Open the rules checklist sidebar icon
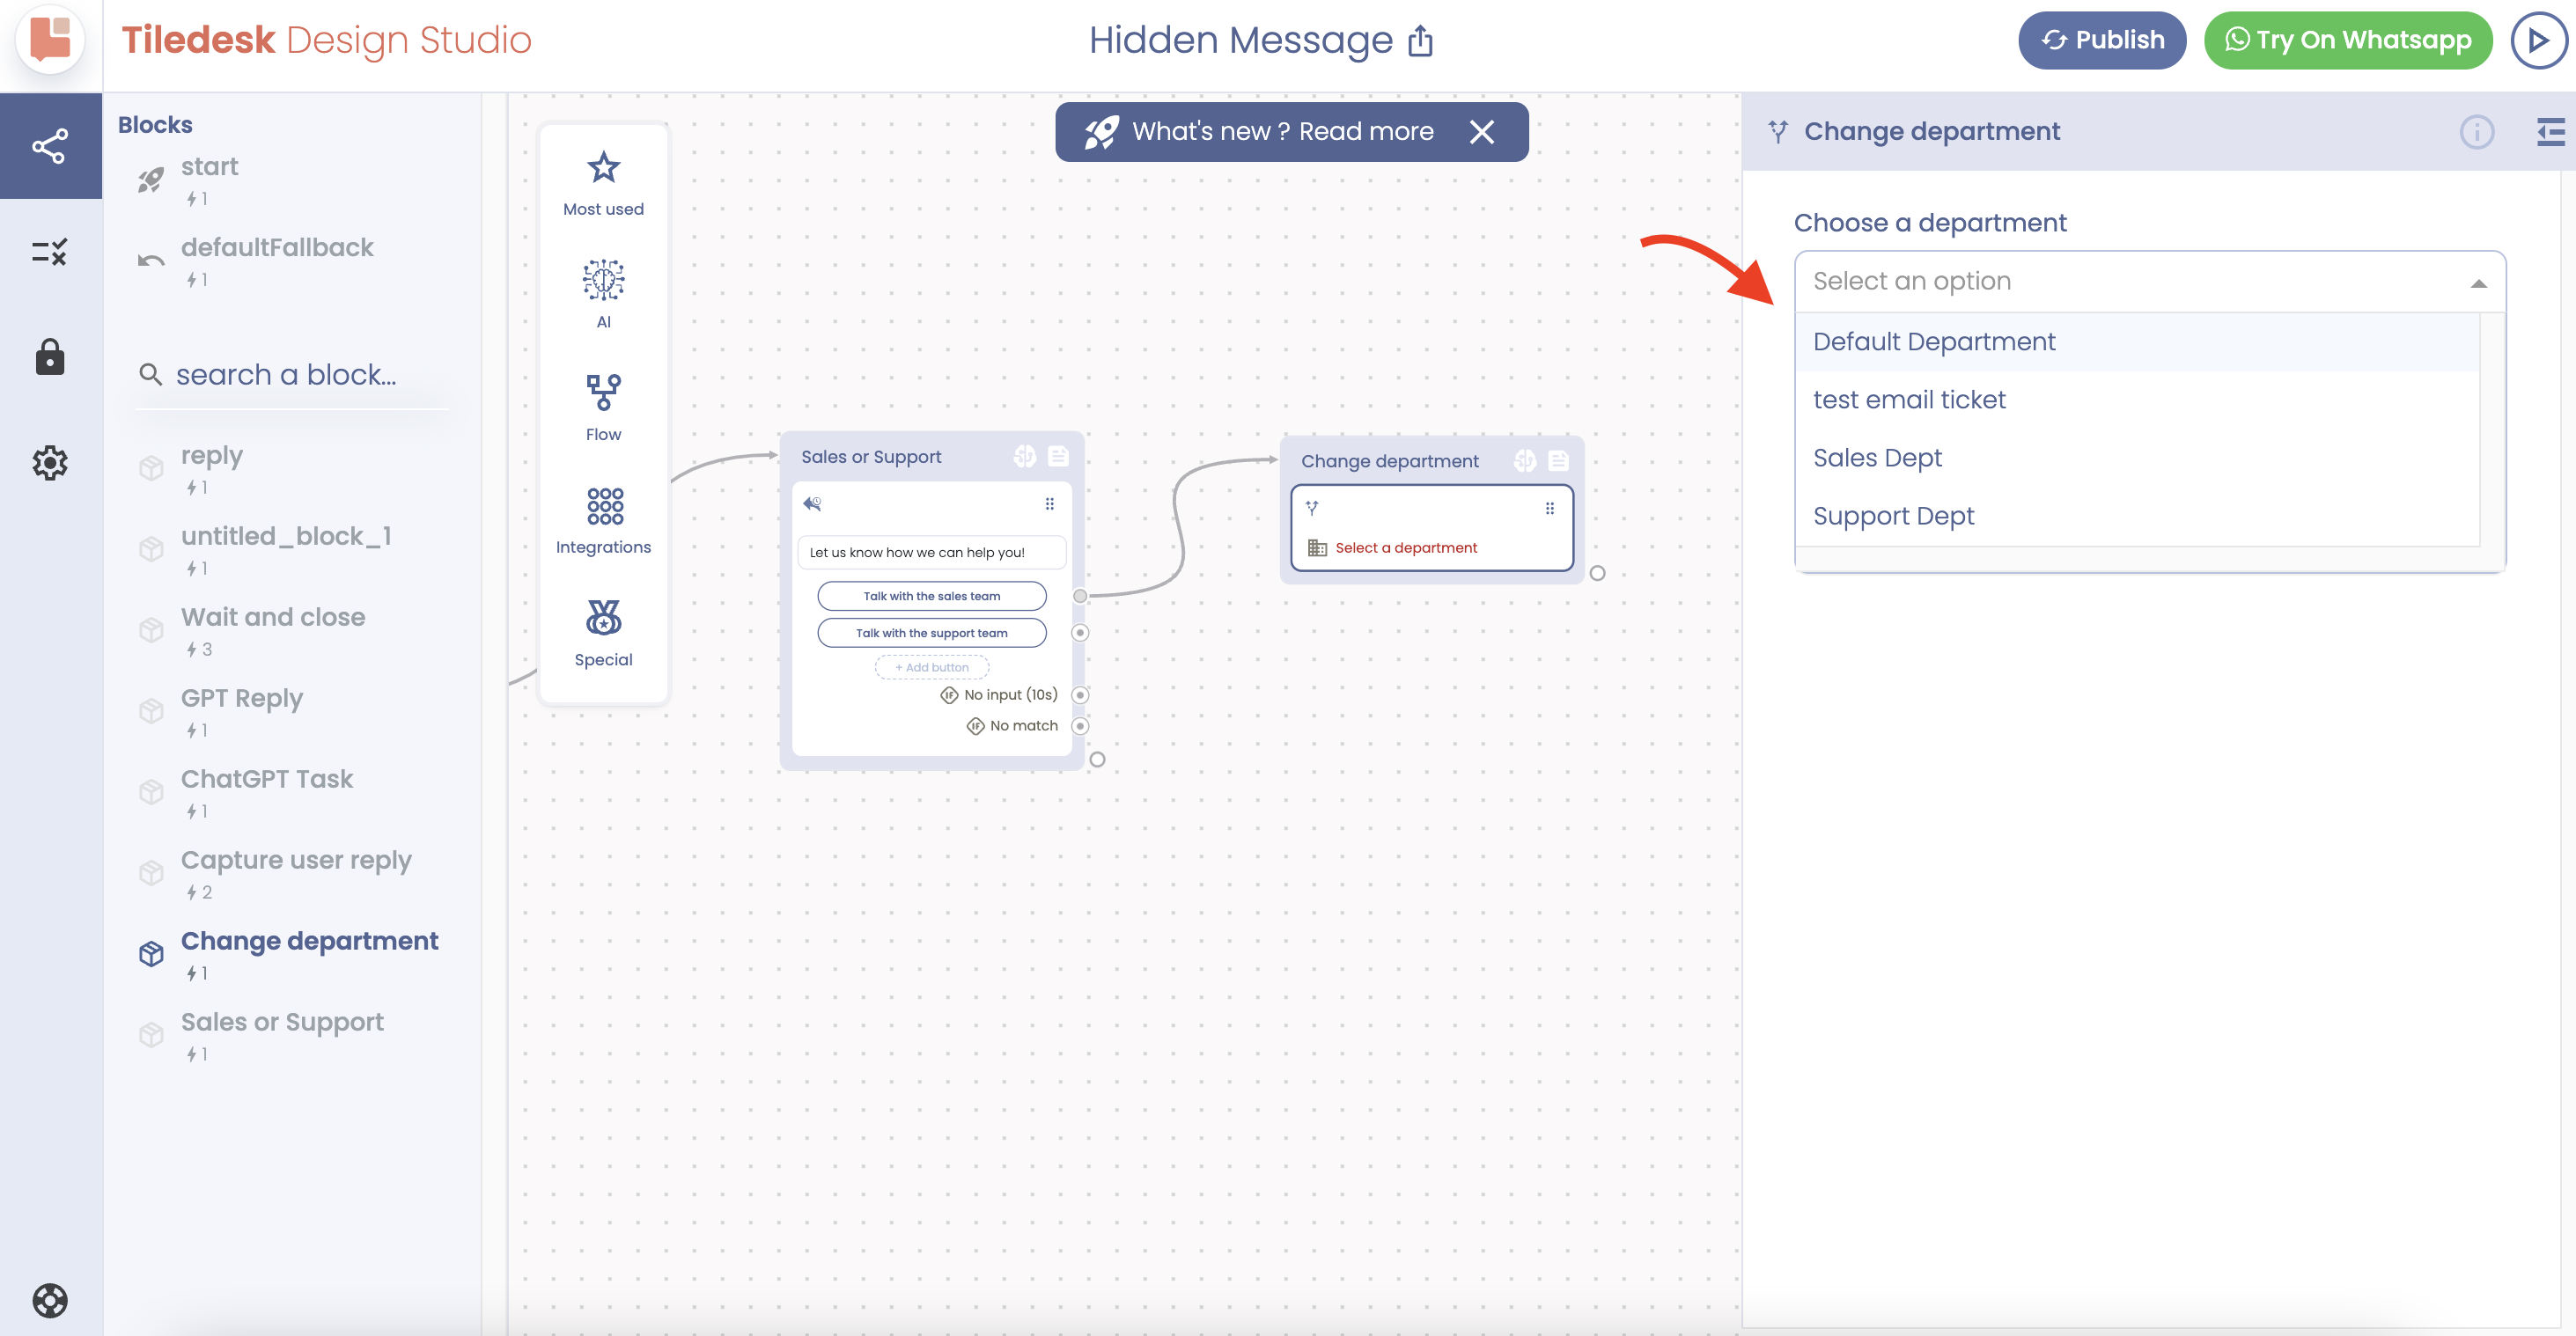Viewport: 2576px width, 1336px height. pyautogui.click(x=50, y=251)
